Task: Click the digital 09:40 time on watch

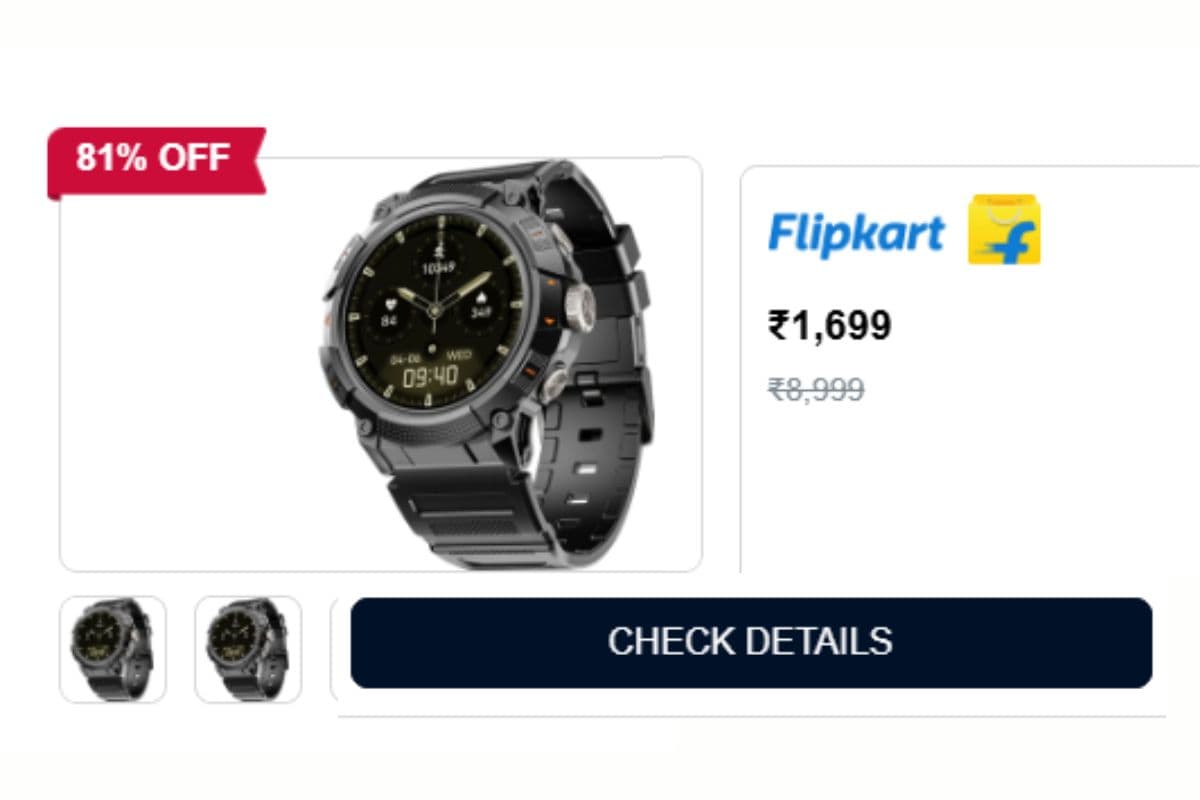Action: point(430,376)
